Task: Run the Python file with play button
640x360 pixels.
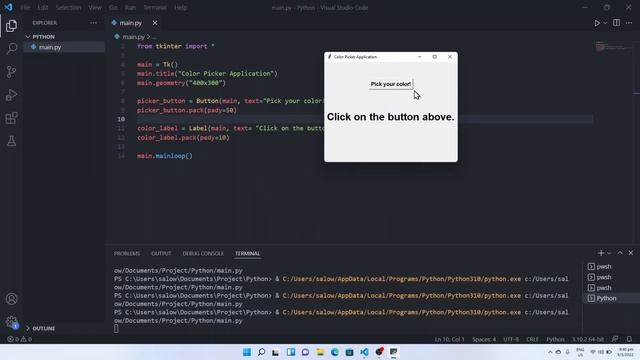Action: point(597,23)
